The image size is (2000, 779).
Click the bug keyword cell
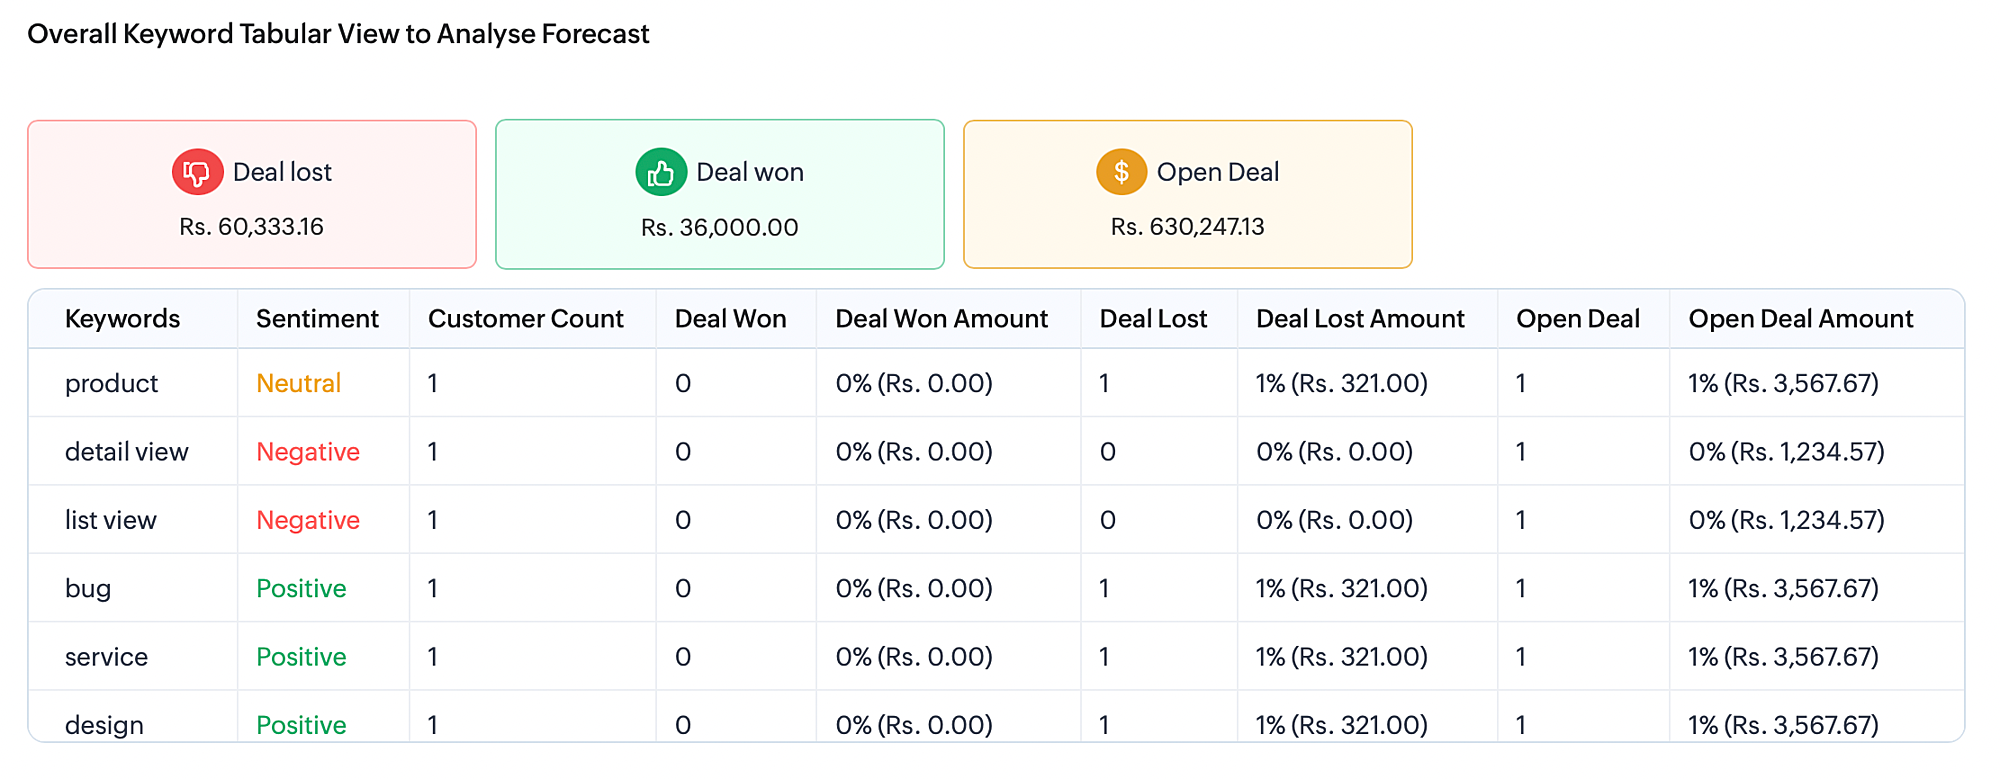[x=88, y=588]
